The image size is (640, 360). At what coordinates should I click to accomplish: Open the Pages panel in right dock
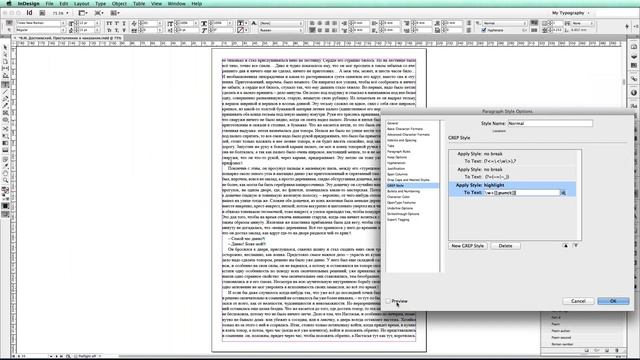click(633, 47)
